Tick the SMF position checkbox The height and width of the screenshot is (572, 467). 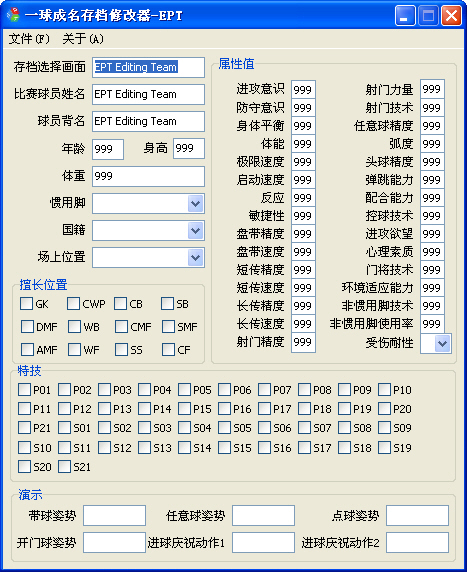pos(168,326)
